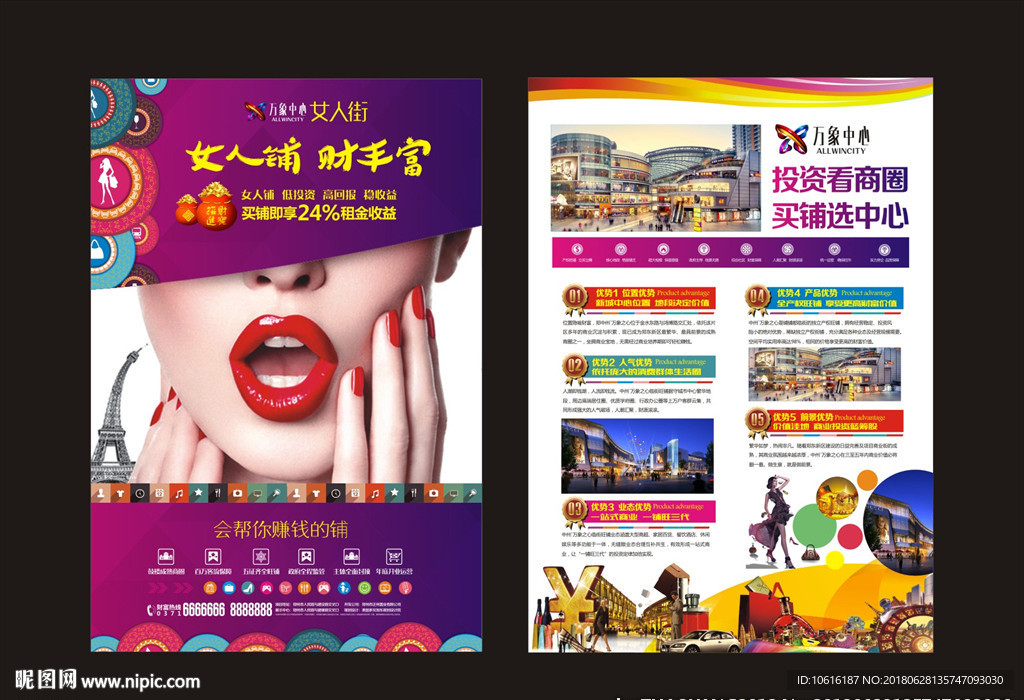Click the 女人铺 低投资 高回报 稳收益 line

[319, 195]
